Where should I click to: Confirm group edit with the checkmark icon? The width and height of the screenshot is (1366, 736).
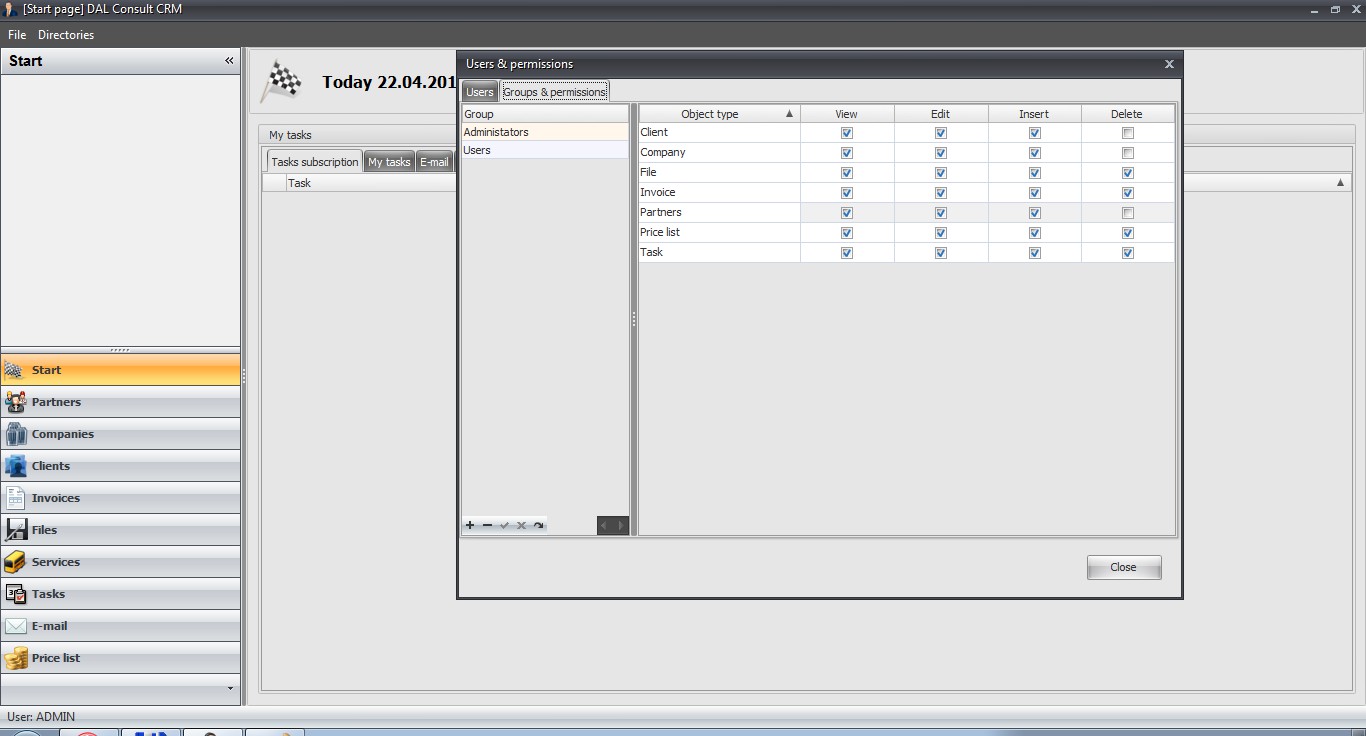pyautogui.click(x=504, y=525)
